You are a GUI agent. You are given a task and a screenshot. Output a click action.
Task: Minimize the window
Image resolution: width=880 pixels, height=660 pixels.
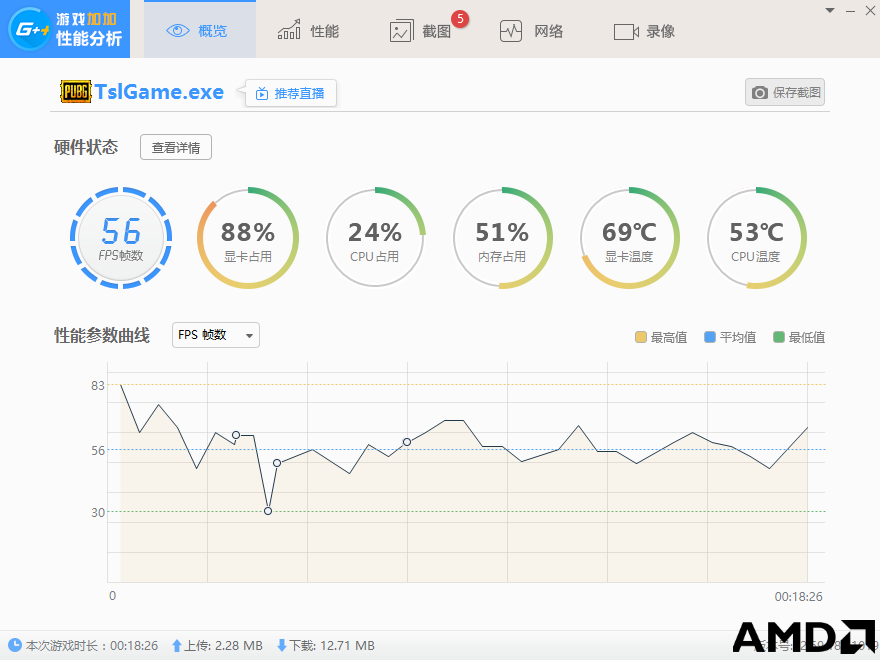(850, 11)
